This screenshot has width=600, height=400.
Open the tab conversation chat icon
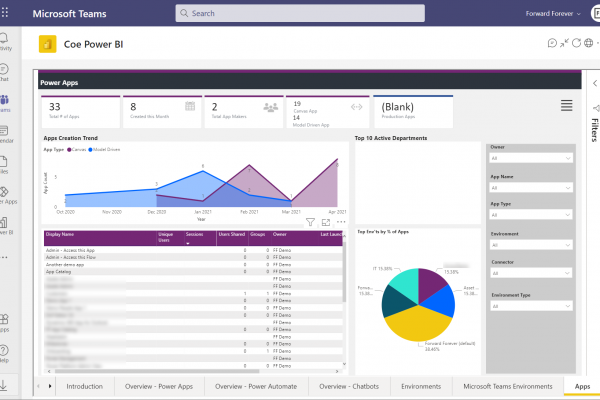pos(552,43)
